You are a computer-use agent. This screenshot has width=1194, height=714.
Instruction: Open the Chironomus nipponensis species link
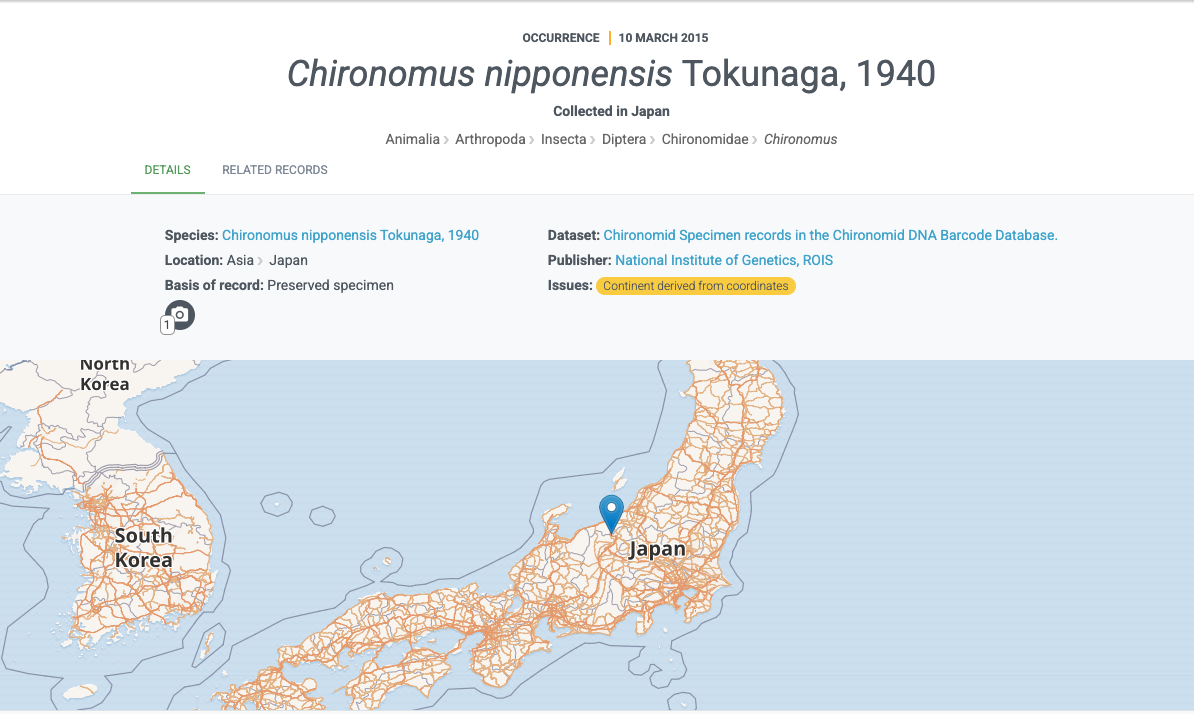350,235
